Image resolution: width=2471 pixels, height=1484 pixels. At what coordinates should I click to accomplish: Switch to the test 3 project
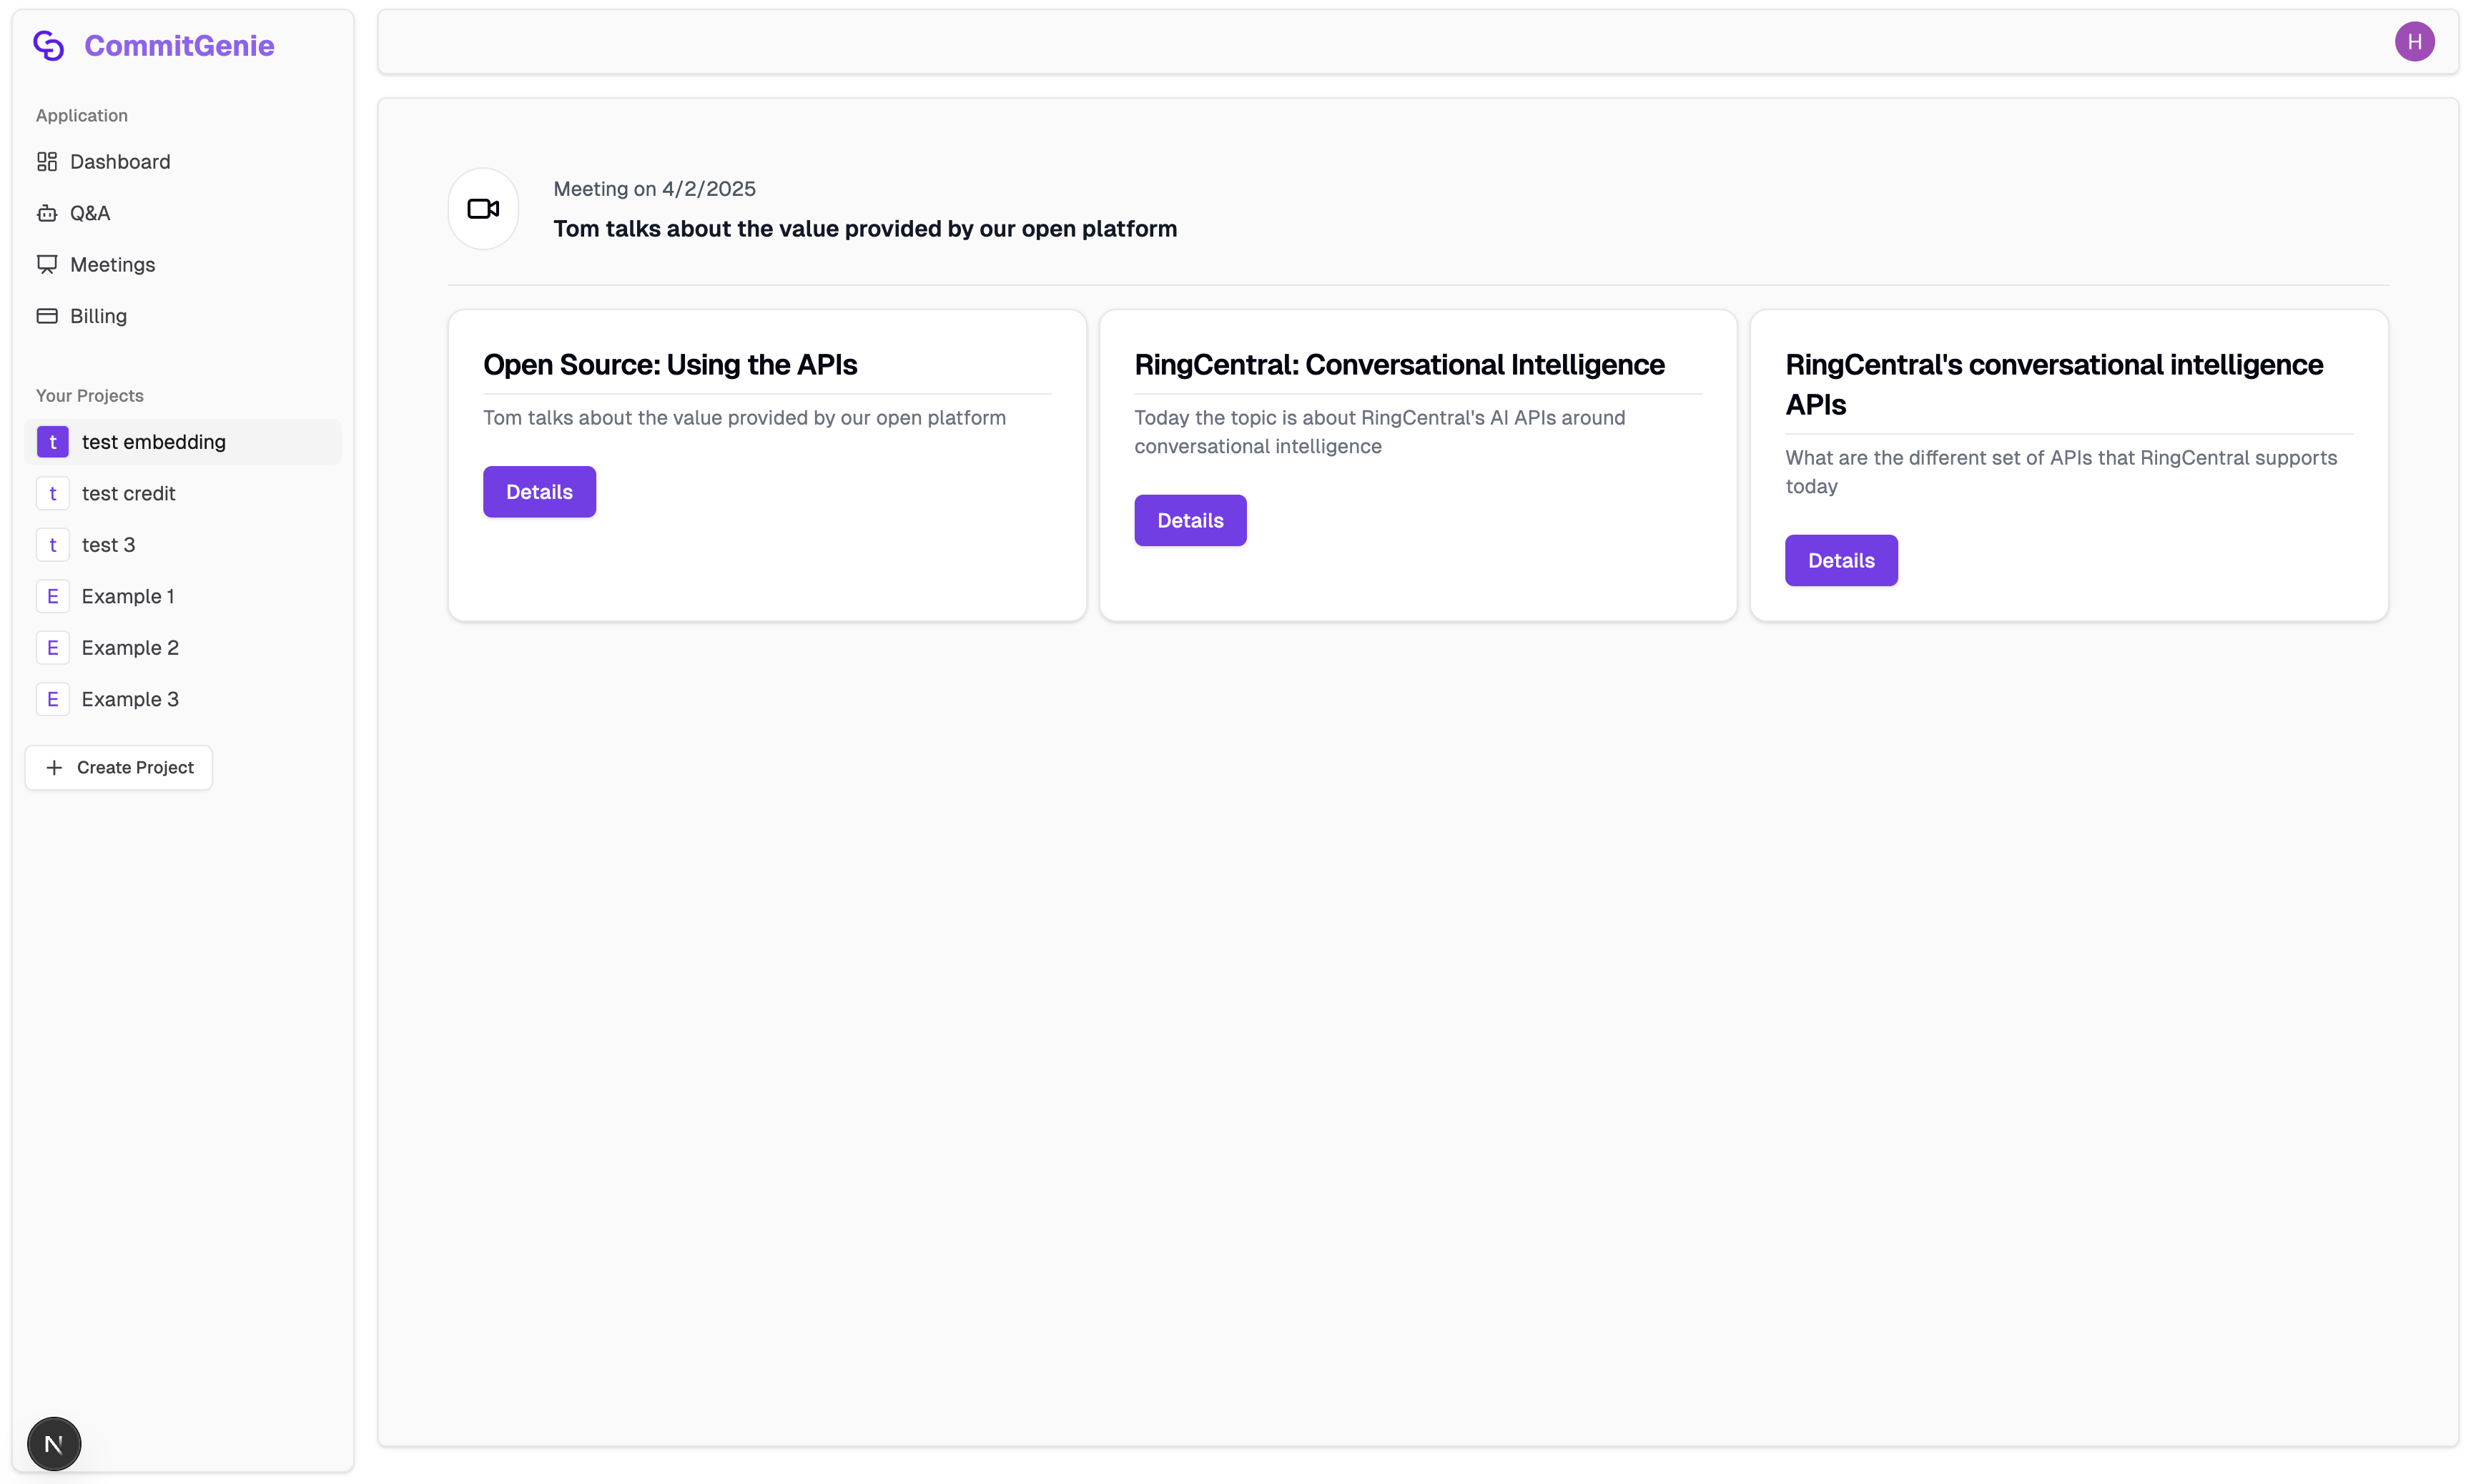183,545
